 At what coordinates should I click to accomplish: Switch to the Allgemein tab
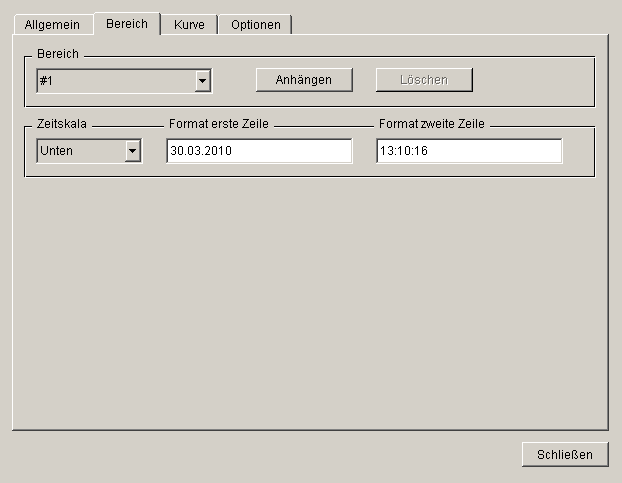point(52,25)
